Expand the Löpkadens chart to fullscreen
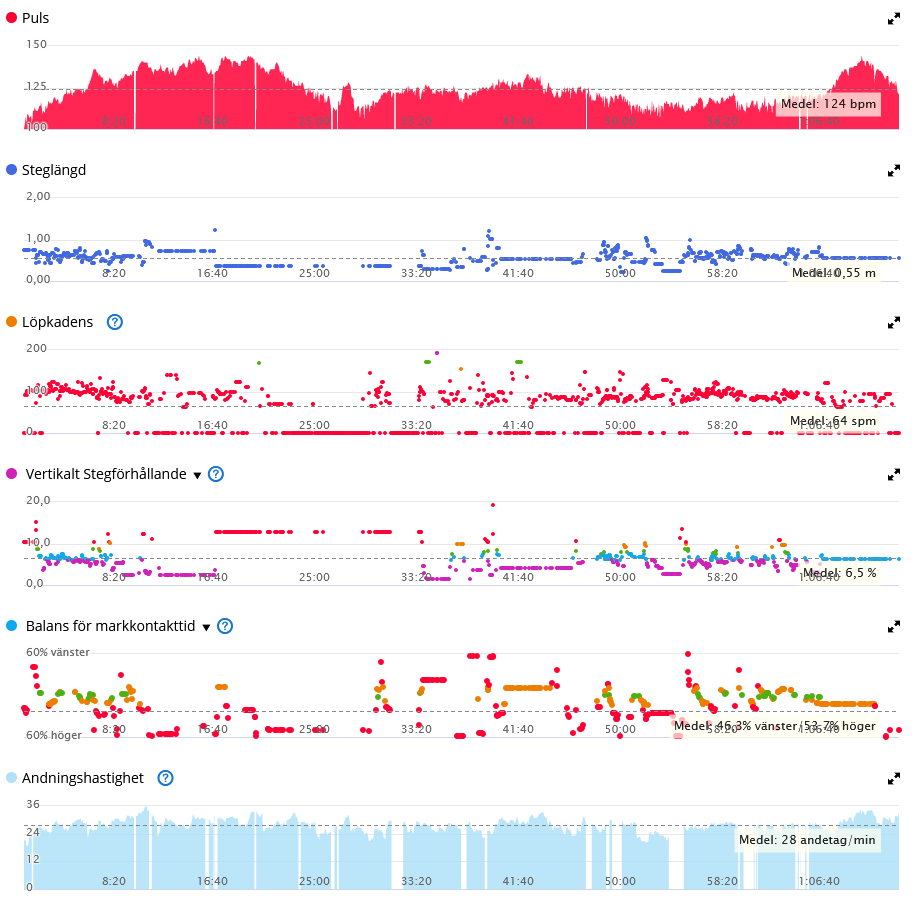The image size is (914, 902). point(894,322)
